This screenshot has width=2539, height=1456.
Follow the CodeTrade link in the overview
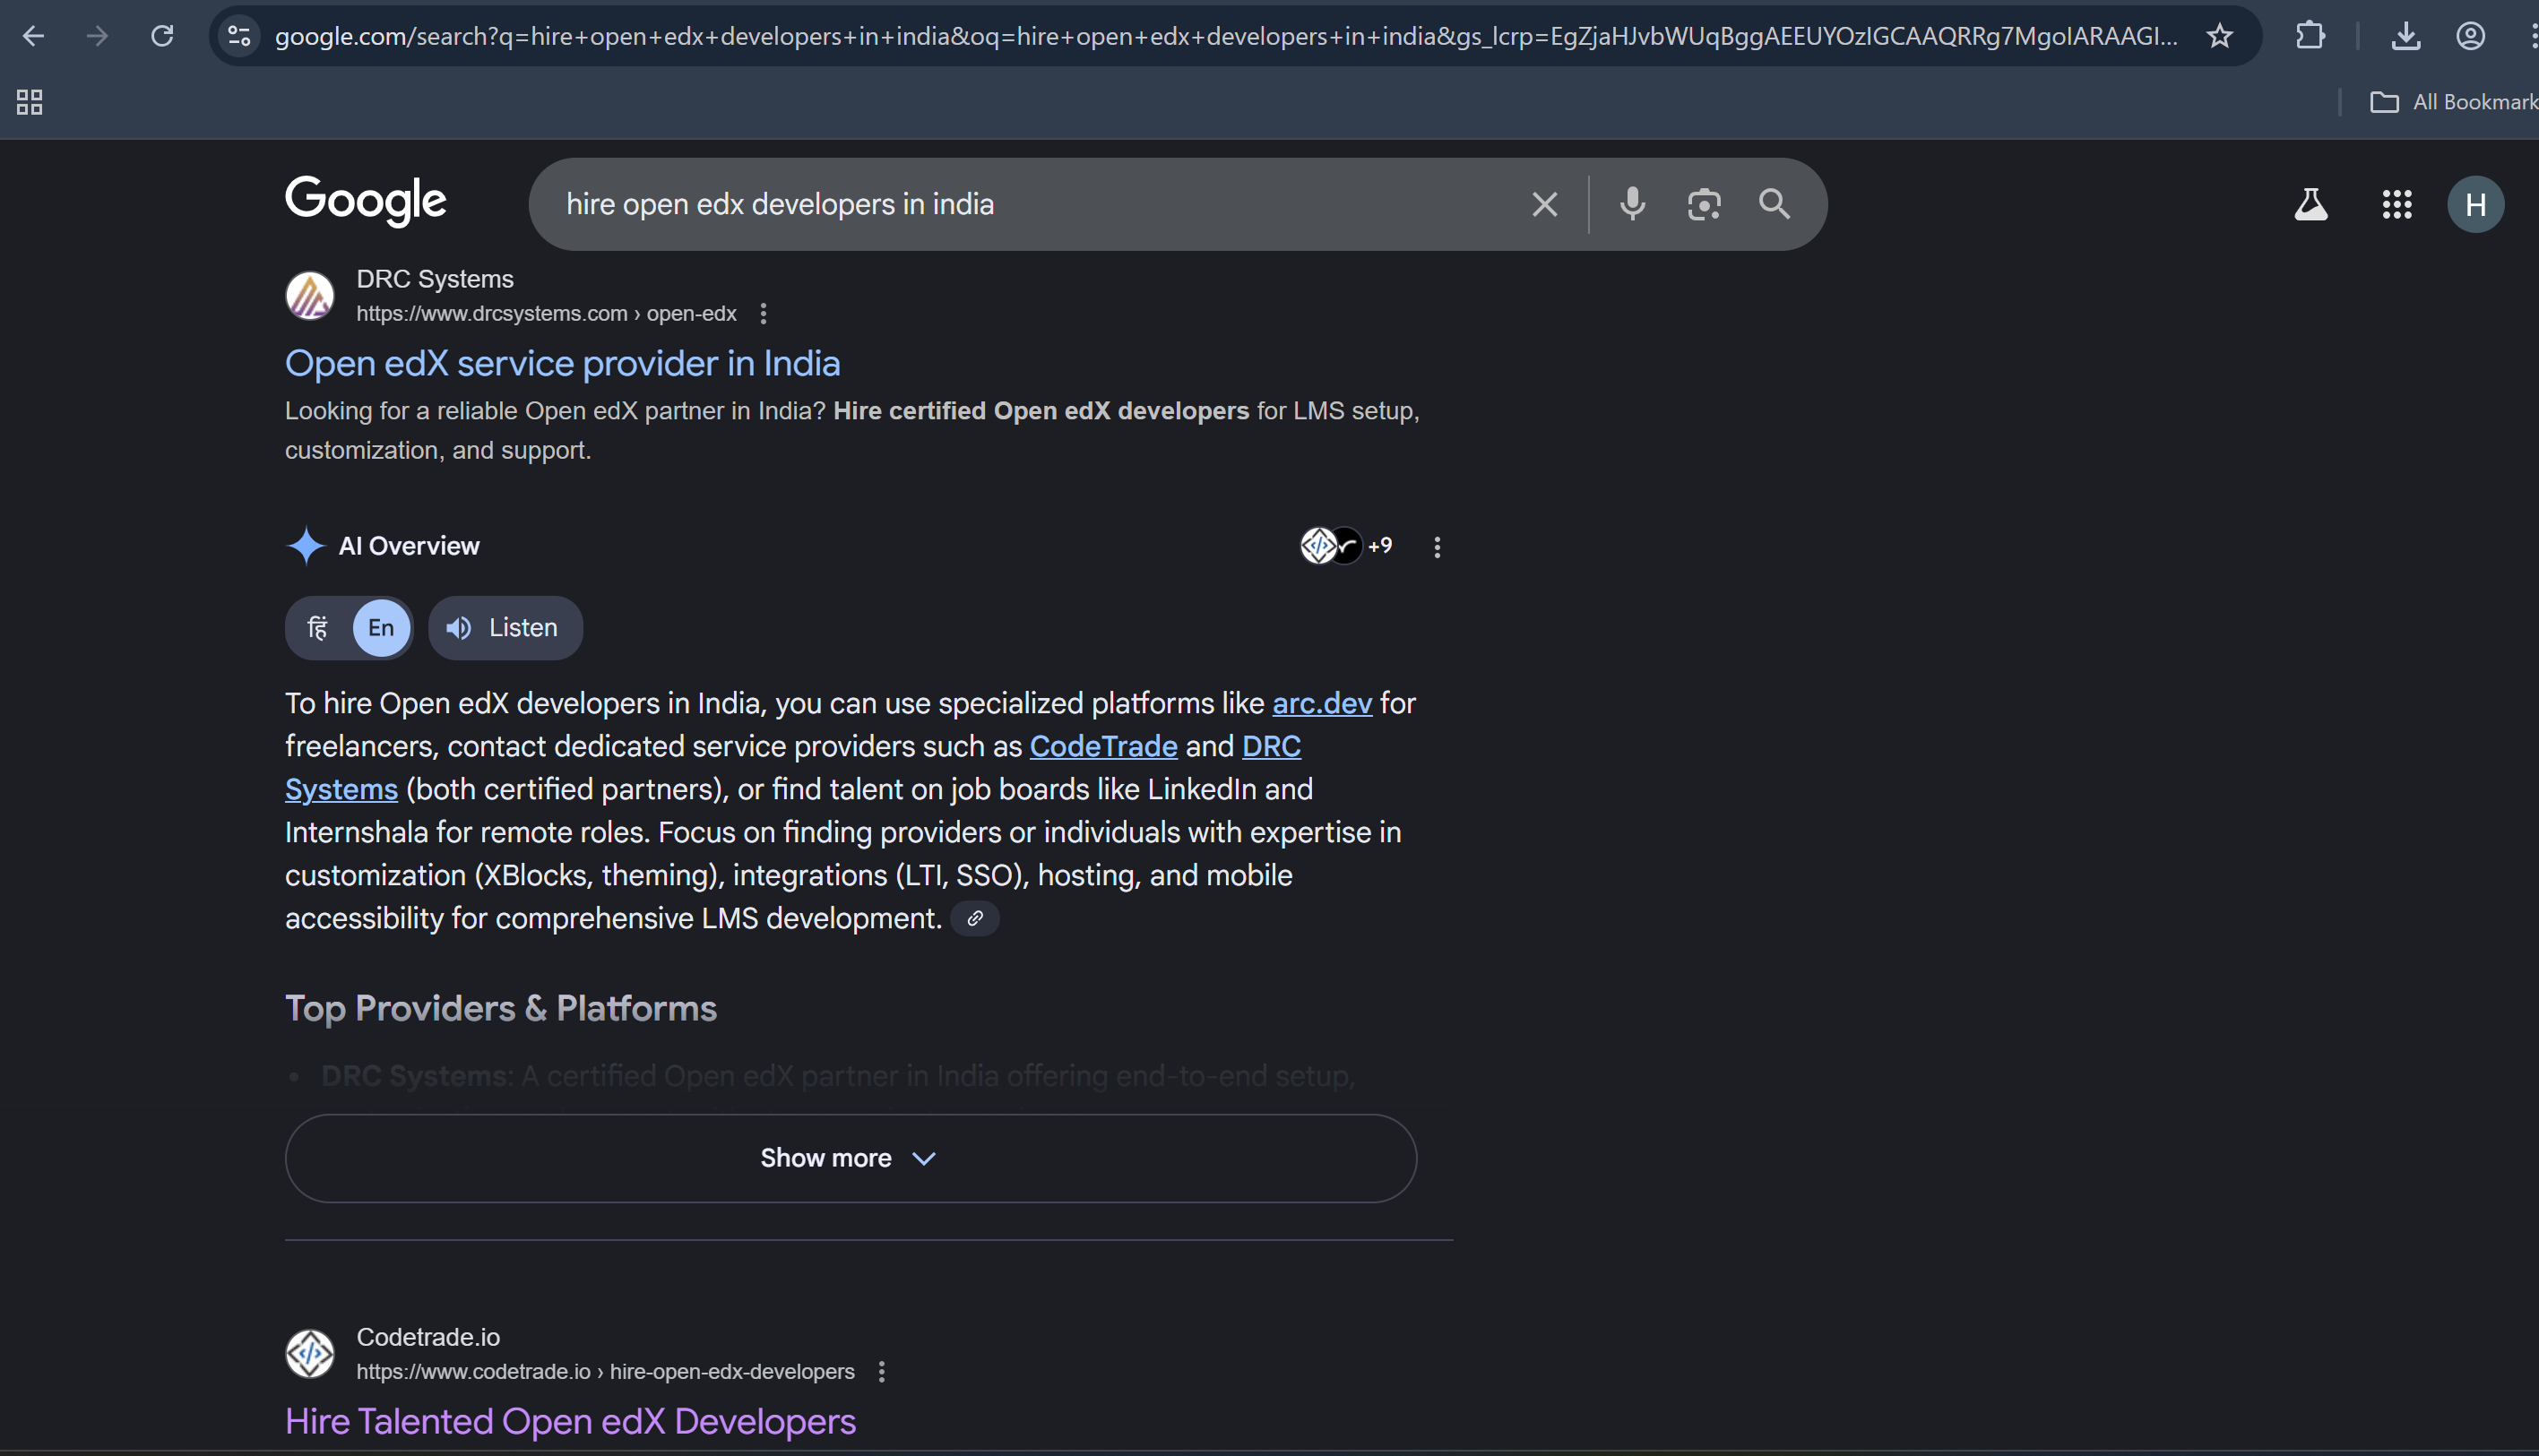1103,746
